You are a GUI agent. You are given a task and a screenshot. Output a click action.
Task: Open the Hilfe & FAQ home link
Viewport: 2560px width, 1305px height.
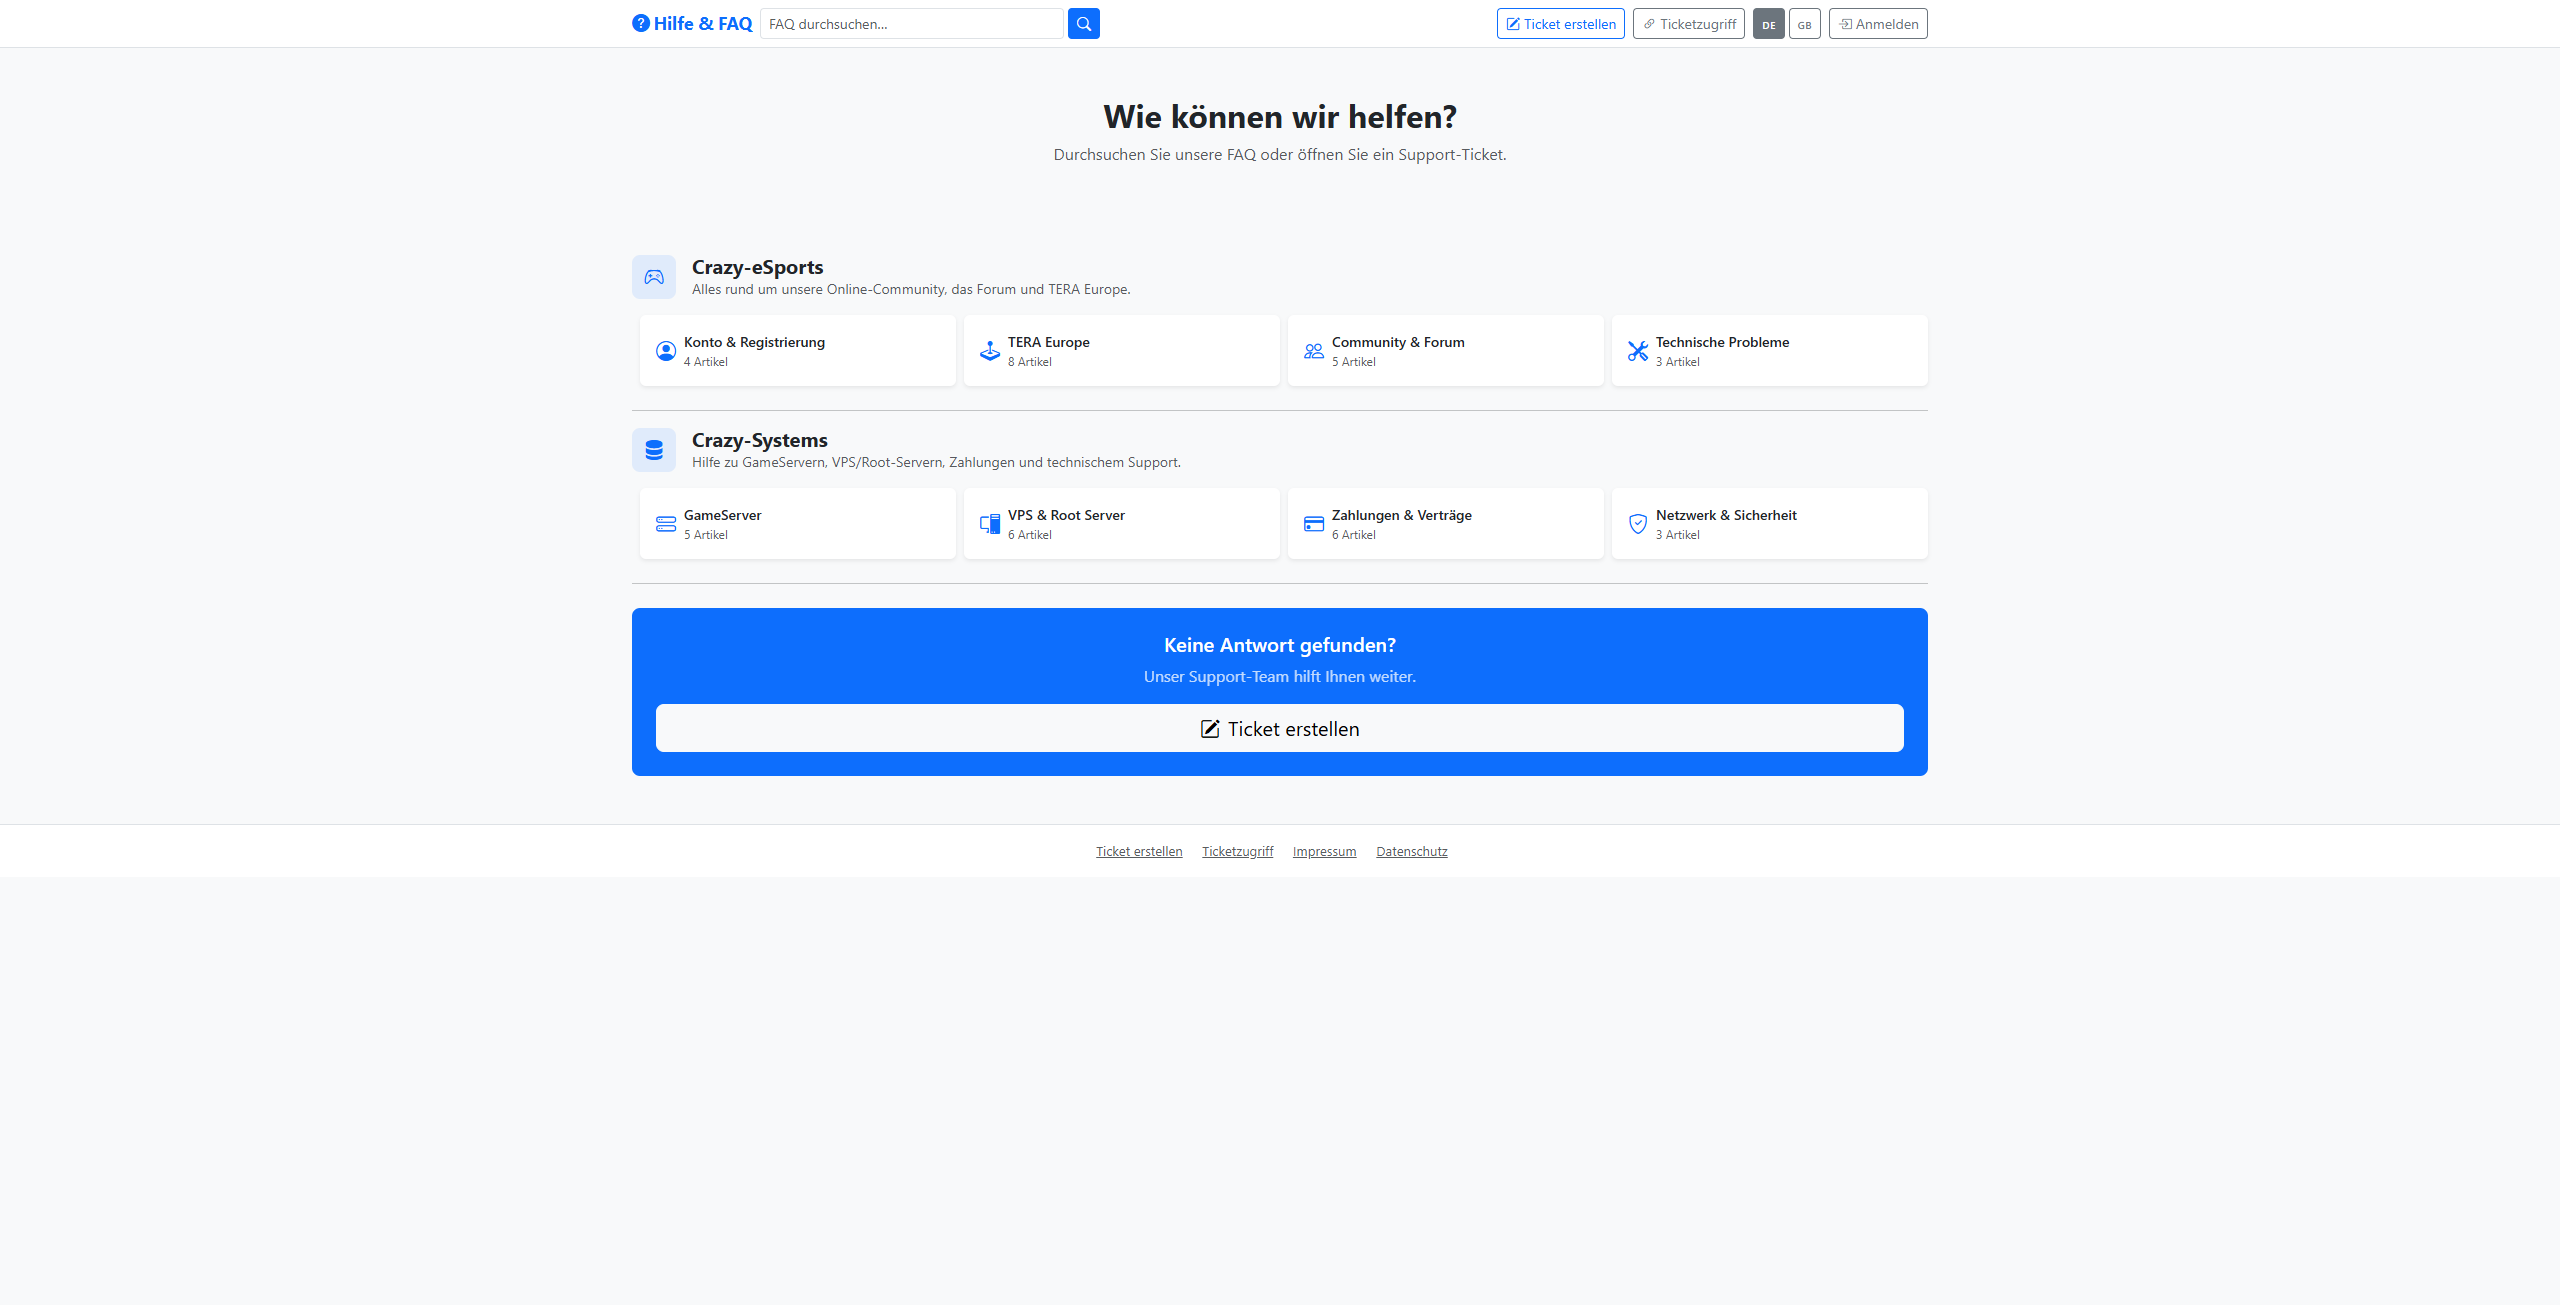[x=692, y=23]
